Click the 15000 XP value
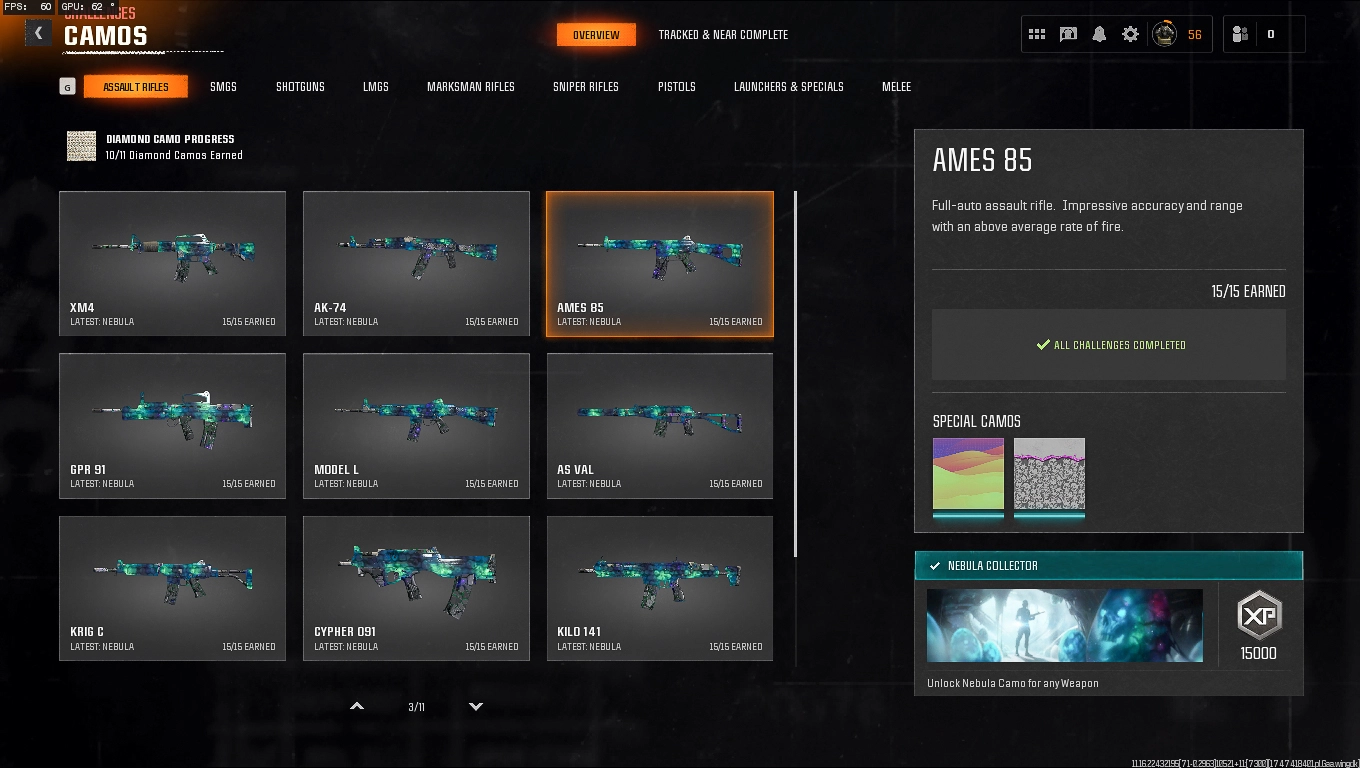The image size is (1360, 768). [1258, 653]
